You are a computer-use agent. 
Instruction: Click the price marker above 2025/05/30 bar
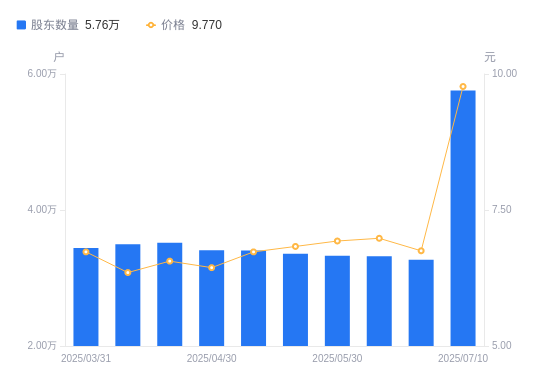337,241
